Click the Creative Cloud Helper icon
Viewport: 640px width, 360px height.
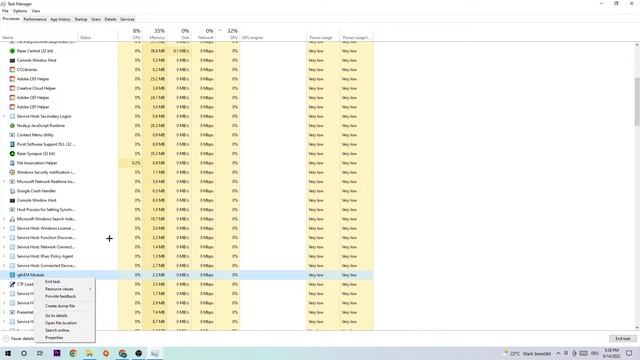click(x=12, y=88)
